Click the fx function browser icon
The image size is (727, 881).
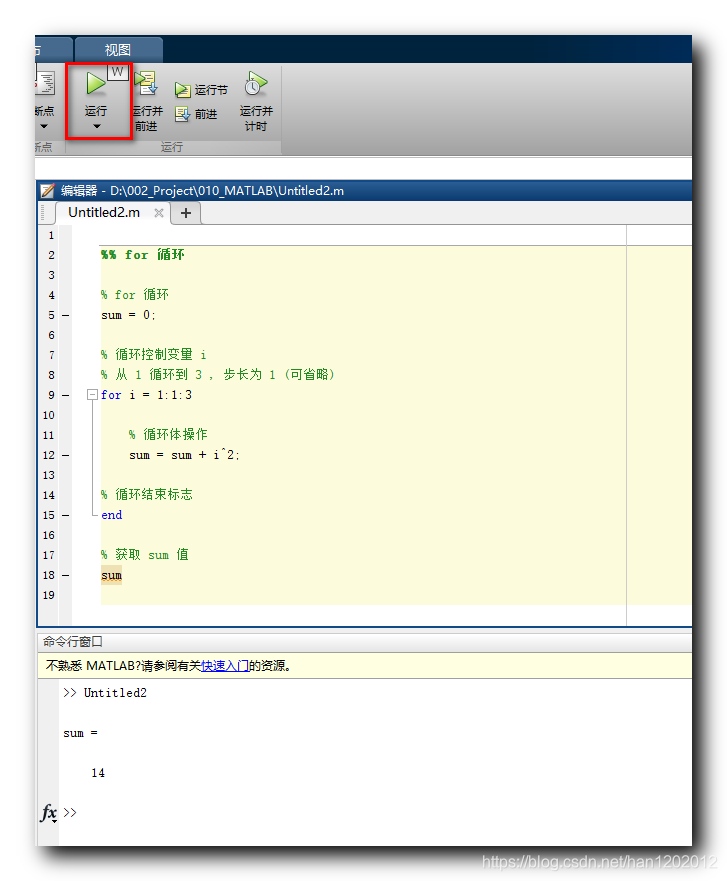(x=48, y=812)
